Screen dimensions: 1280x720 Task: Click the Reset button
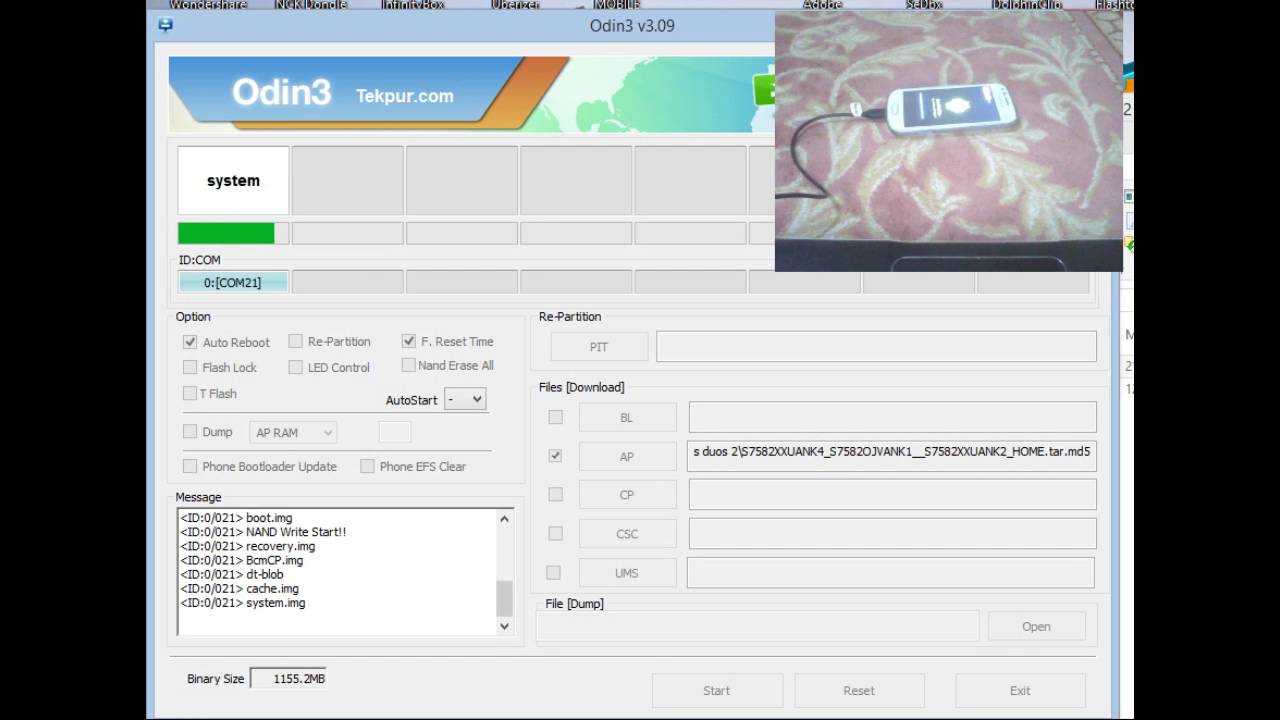tap(859, 690)
